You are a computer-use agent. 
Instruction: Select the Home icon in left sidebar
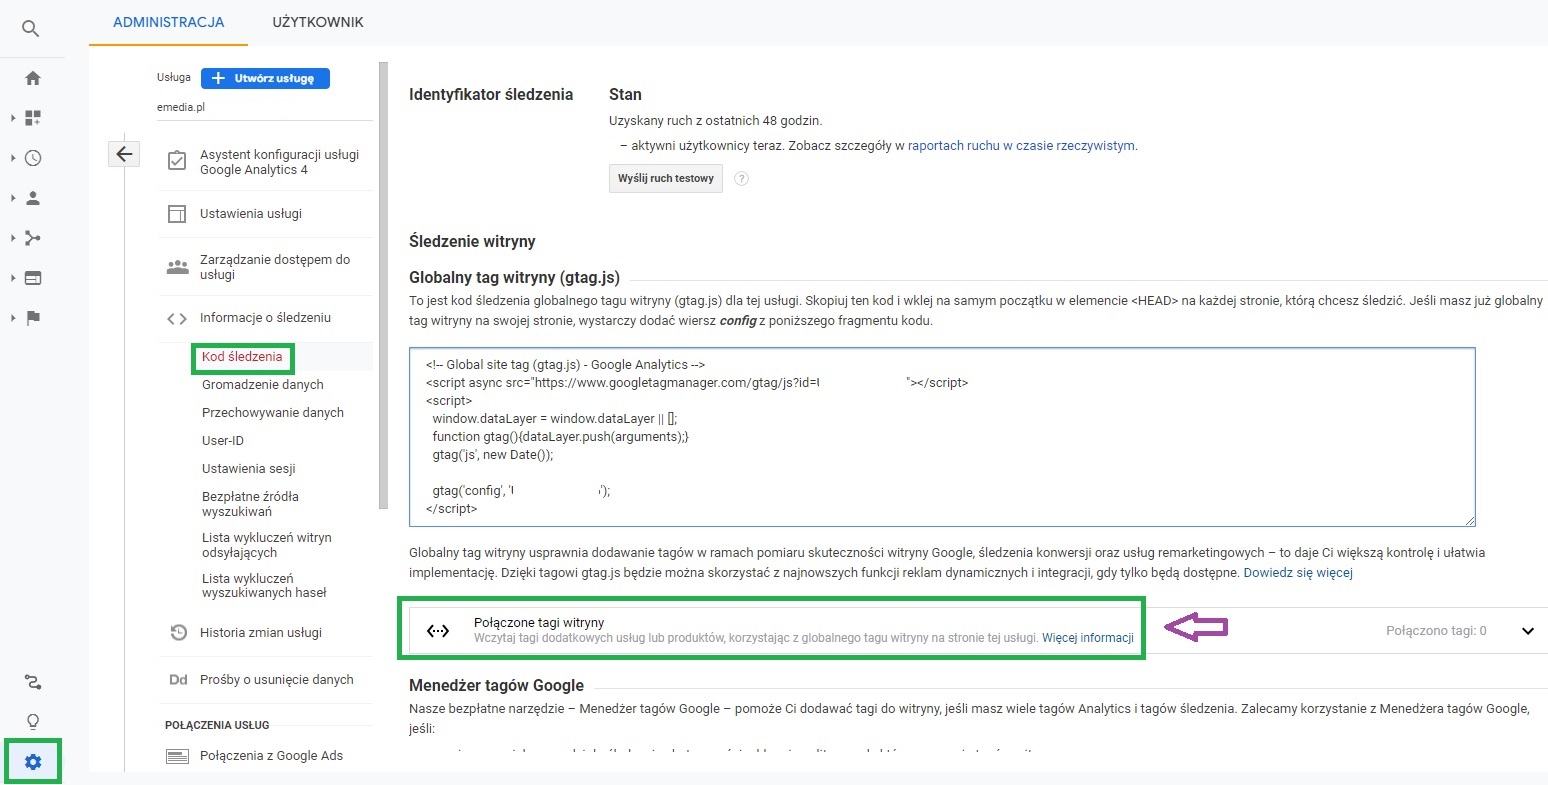[33, 77]
